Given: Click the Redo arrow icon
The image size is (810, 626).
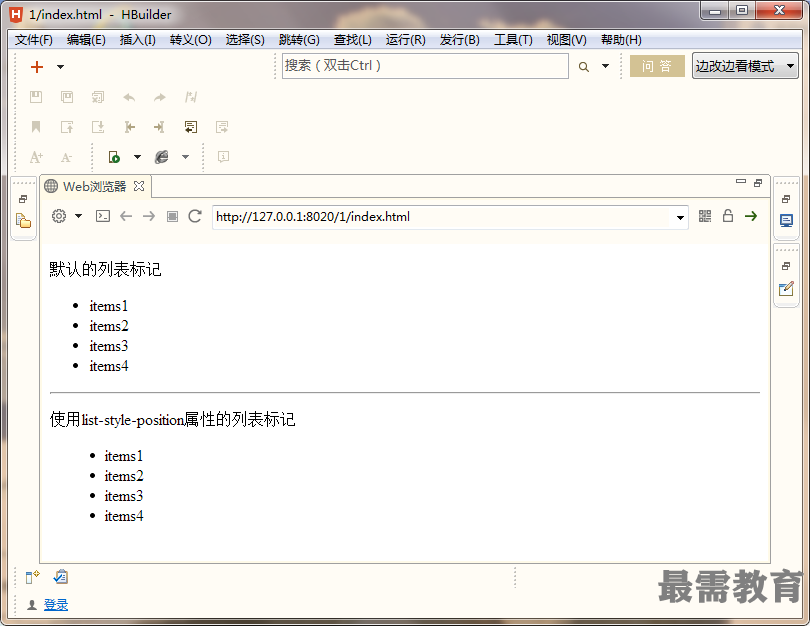Looking at the screenshot, I should 160,97.
